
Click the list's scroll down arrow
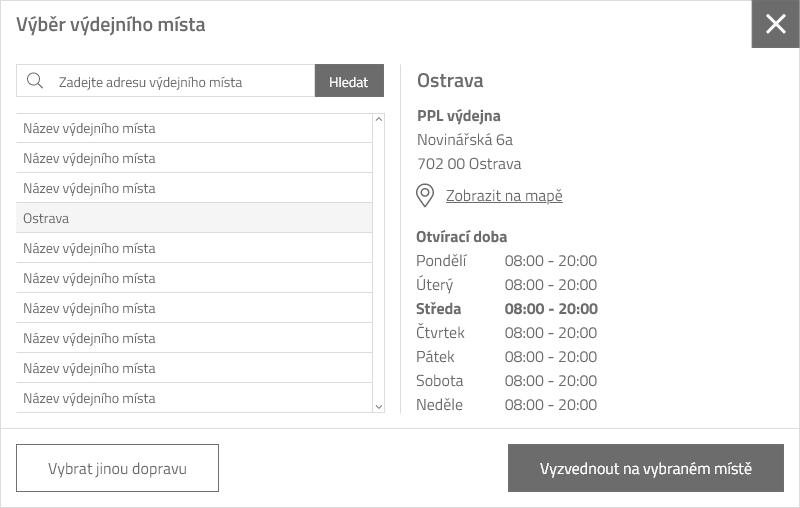(x=378, y=406)
